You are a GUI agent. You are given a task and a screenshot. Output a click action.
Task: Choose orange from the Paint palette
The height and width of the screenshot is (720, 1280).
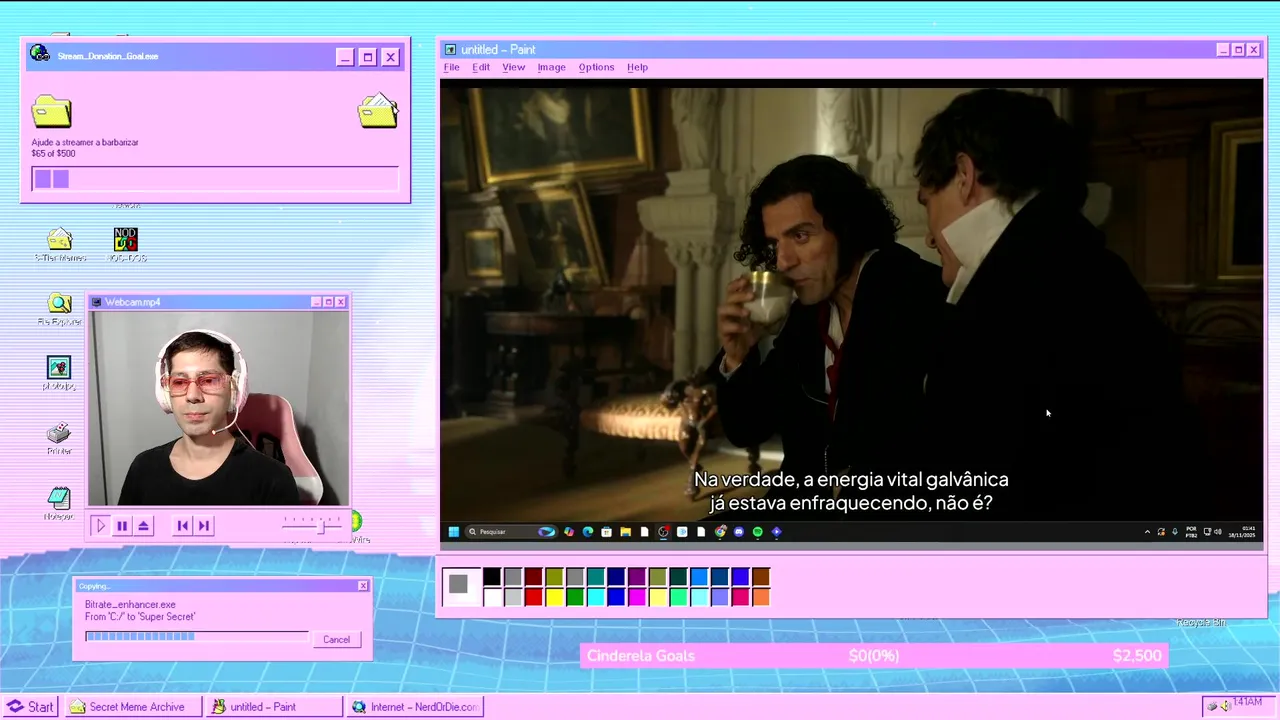pyautogui.click(x=761, y=597)
